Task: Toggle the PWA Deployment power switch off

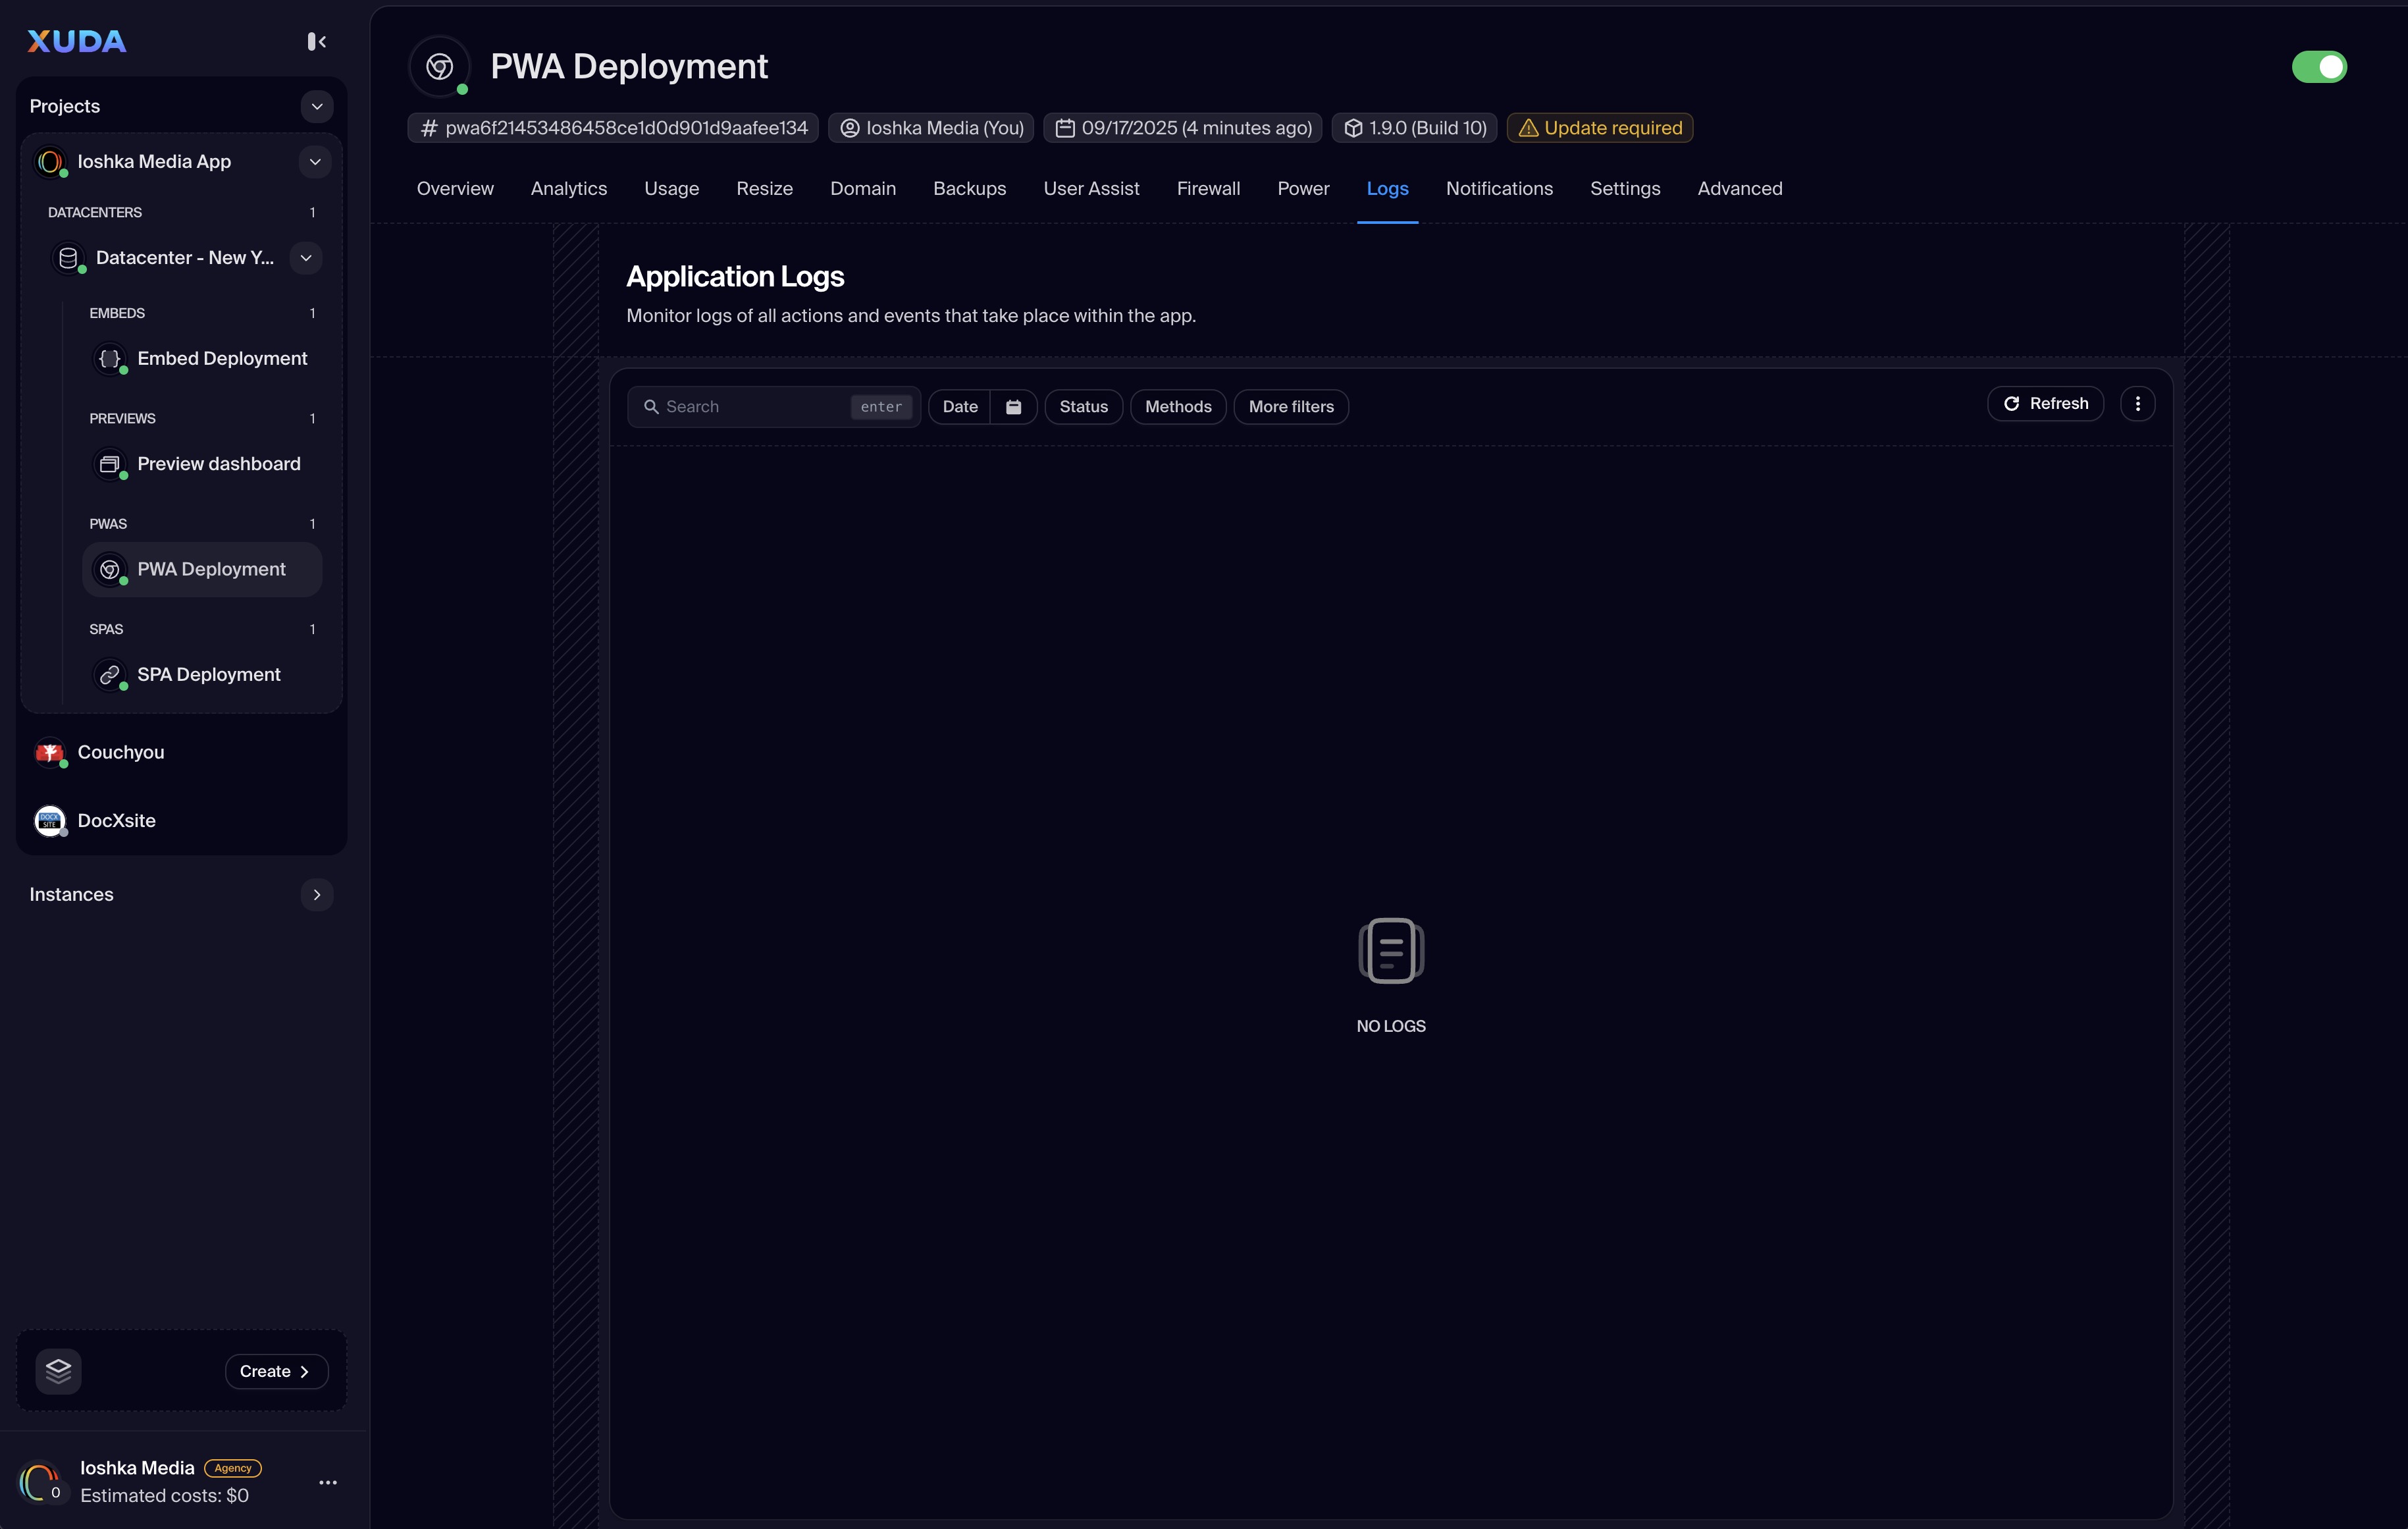Action: (x=2318, y=67)
